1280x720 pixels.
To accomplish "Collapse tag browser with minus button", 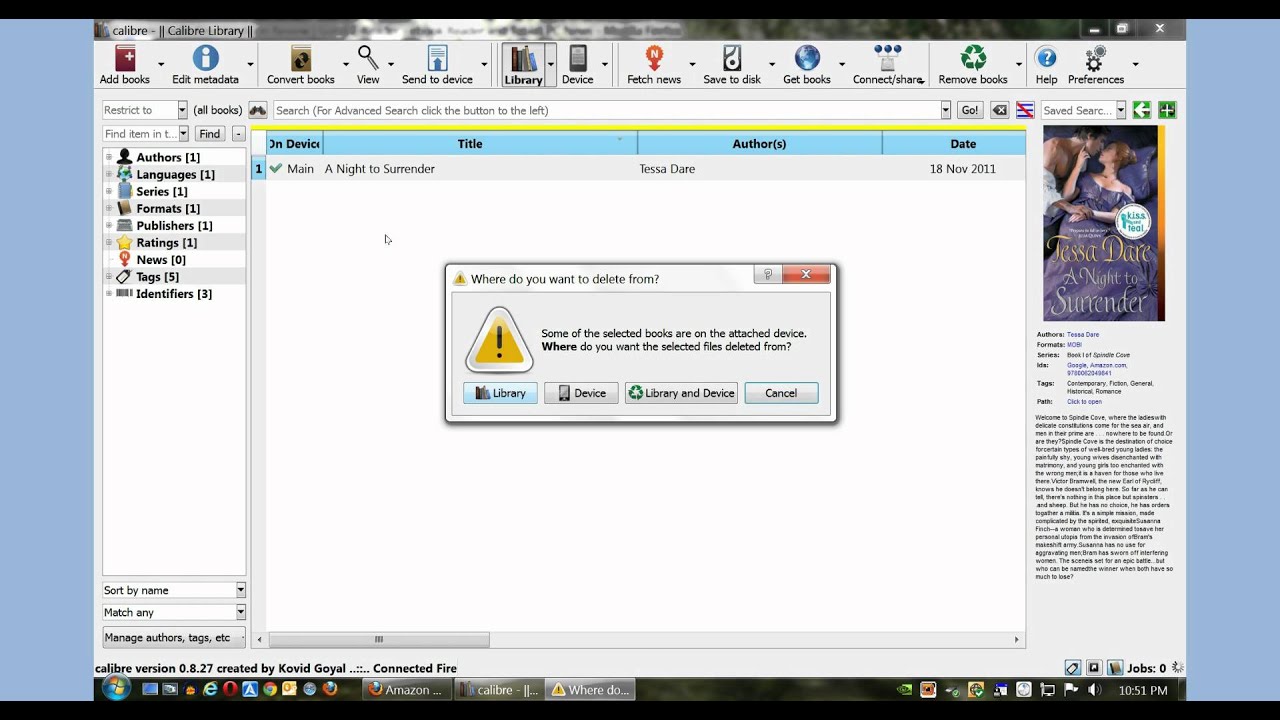I will point(238,133).
